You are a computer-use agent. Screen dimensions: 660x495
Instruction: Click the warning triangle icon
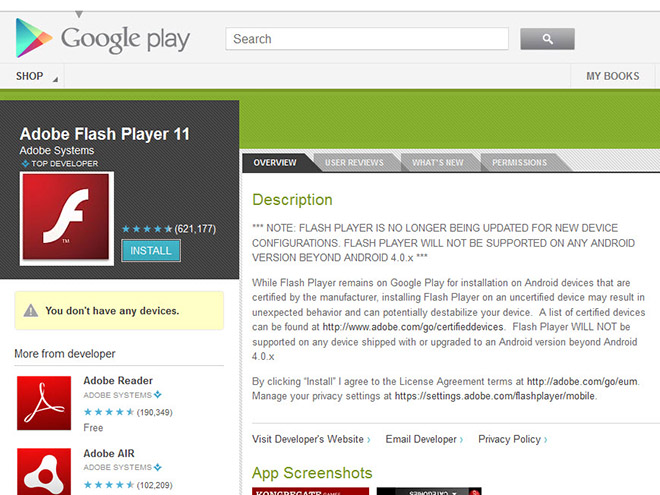pyautogui.click(x=31, y=311)
